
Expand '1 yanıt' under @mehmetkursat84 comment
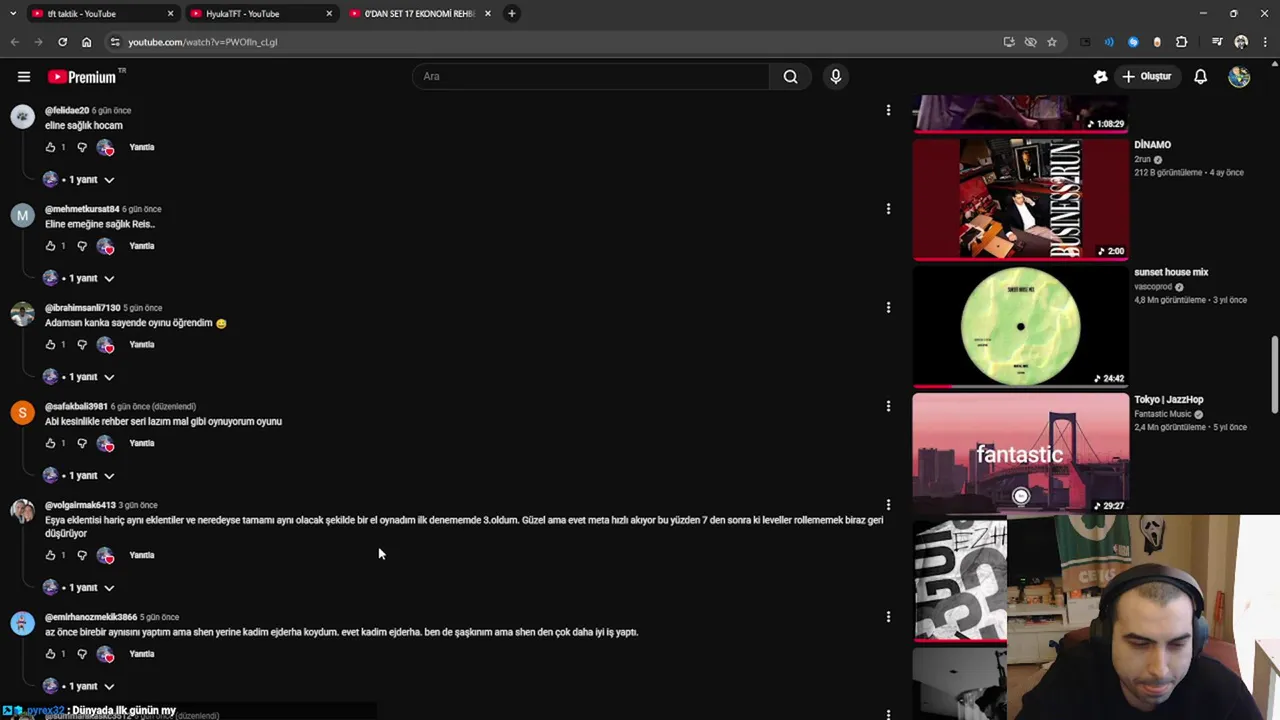(79, 278)
